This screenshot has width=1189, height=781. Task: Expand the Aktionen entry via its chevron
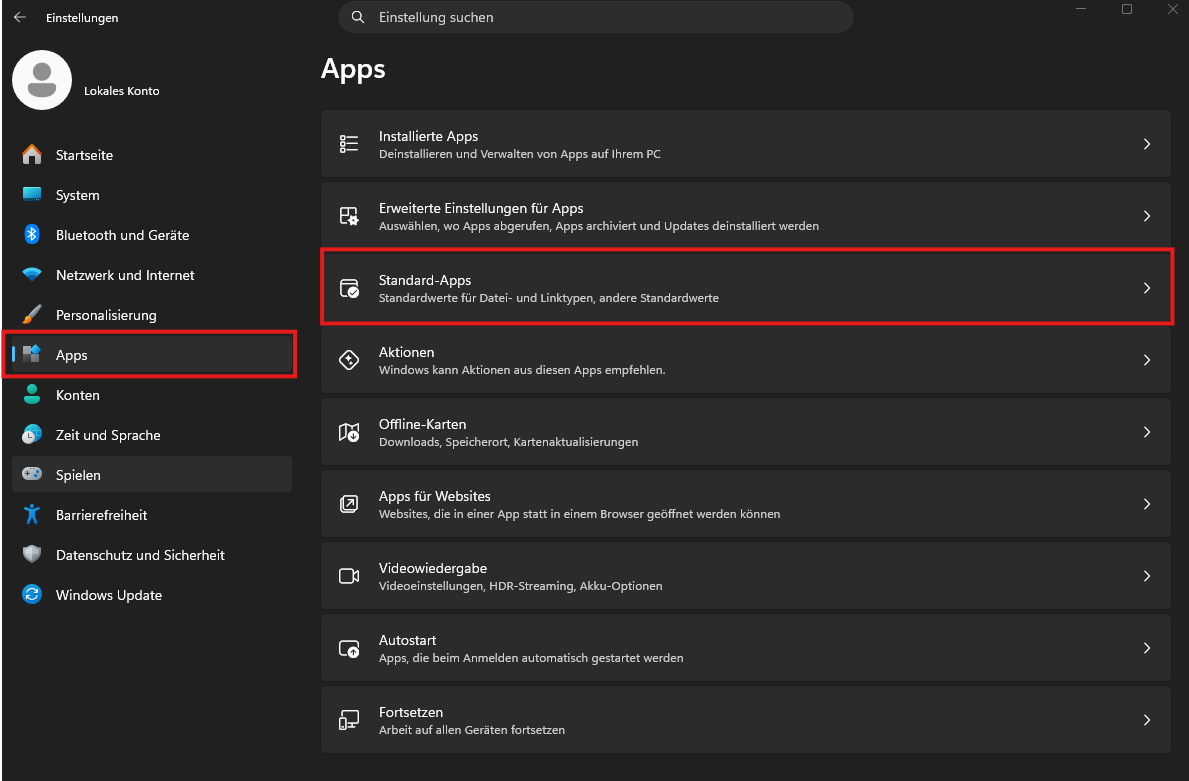[1146, 360]
